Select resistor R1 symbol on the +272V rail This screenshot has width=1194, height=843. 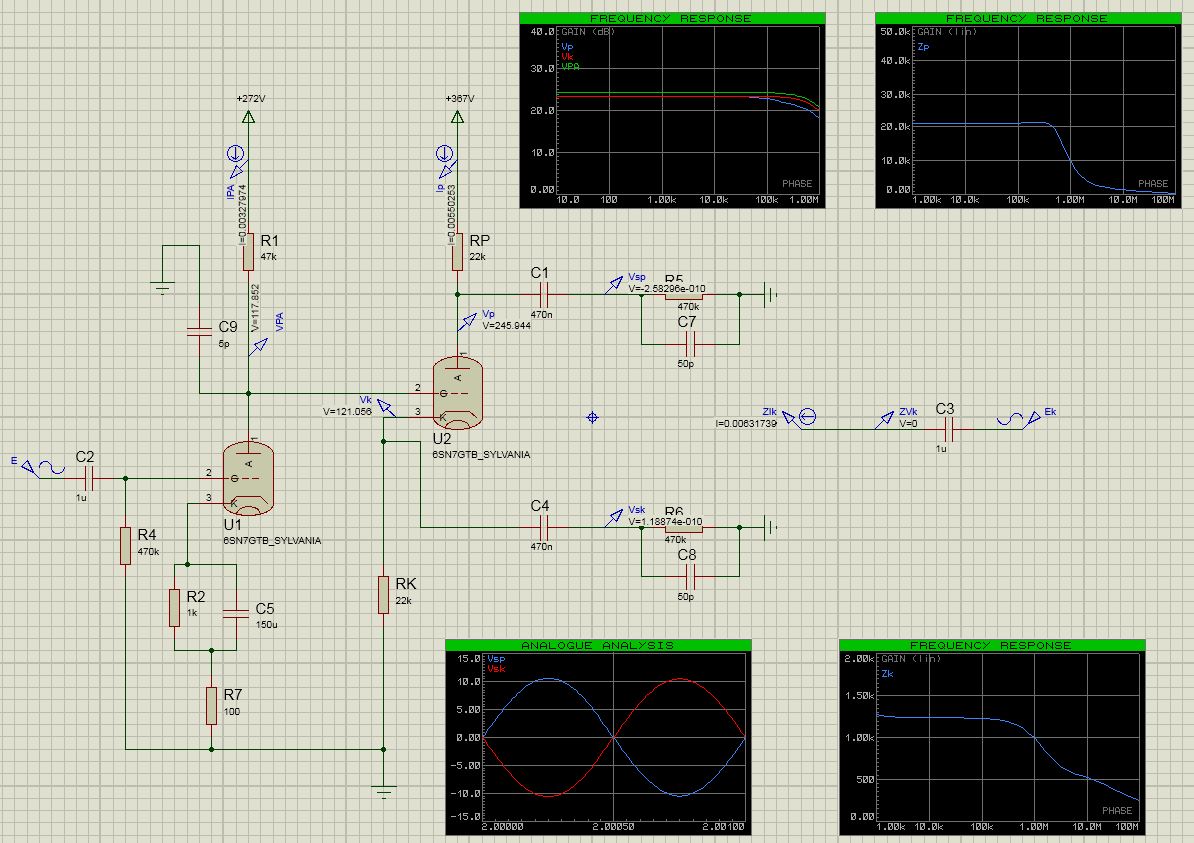[x=248, y=252]
